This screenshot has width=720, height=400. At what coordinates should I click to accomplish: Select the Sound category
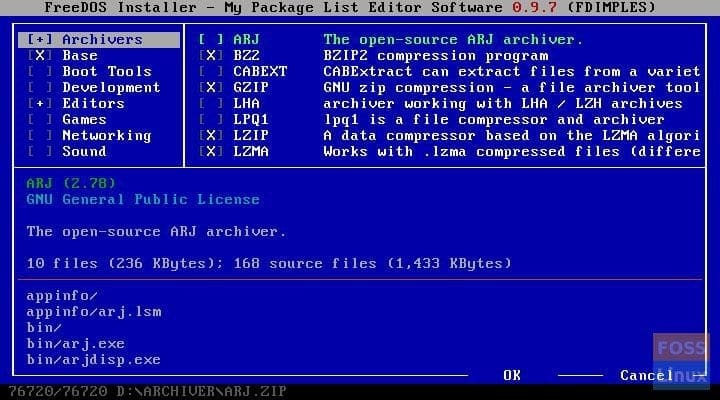click(x=84, y=152)
